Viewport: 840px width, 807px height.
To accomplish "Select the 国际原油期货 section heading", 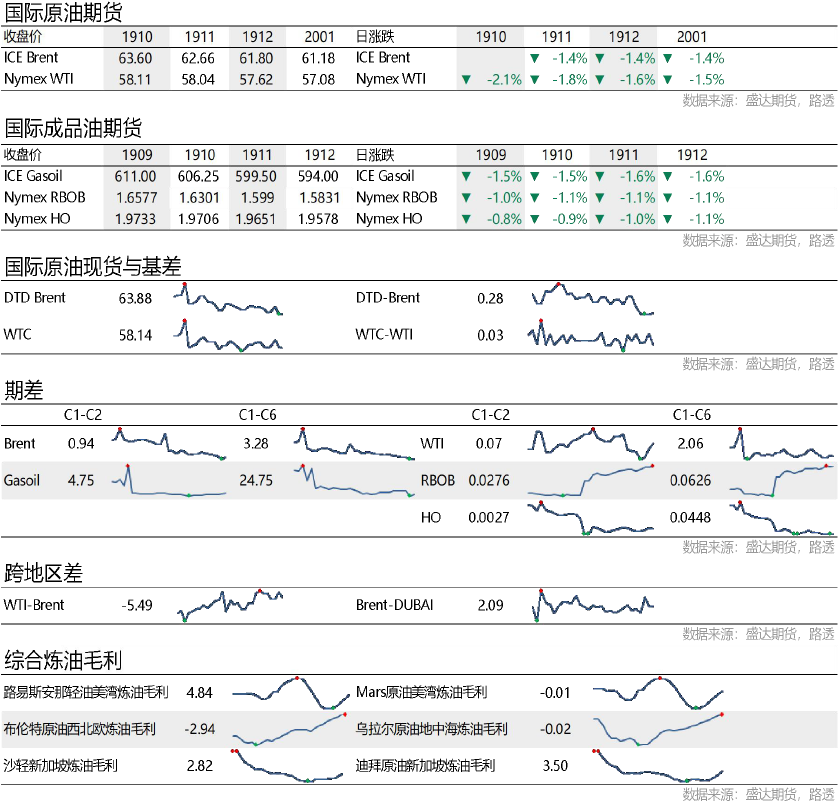I will click(64, 13).
